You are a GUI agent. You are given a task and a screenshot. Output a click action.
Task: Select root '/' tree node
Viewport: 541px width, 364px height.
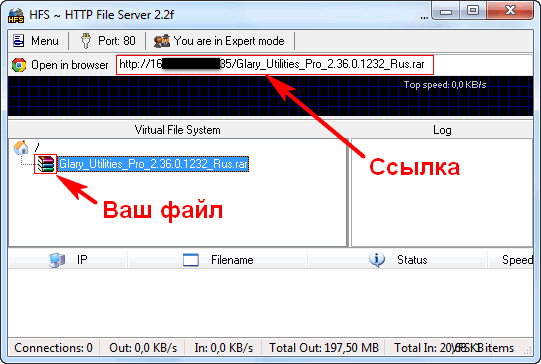(37, 148)
